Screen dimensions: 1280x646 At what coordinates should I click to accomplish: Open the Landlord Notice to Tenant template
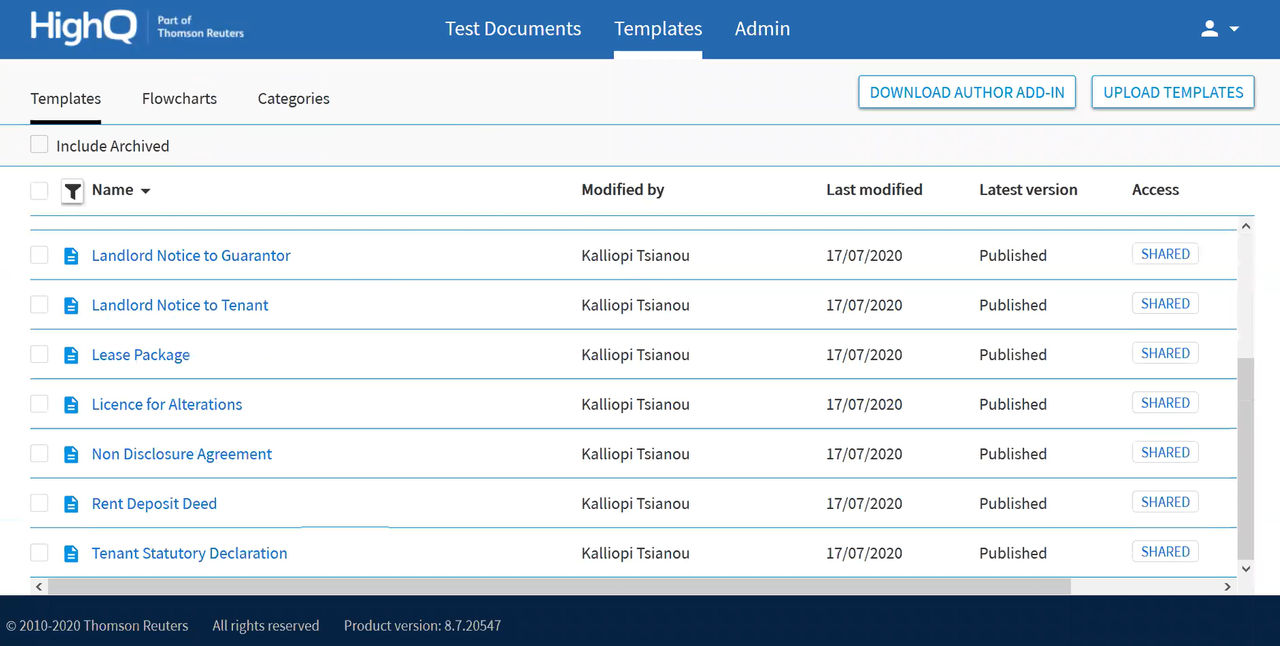pyautogui.click(x=180, y=305)
